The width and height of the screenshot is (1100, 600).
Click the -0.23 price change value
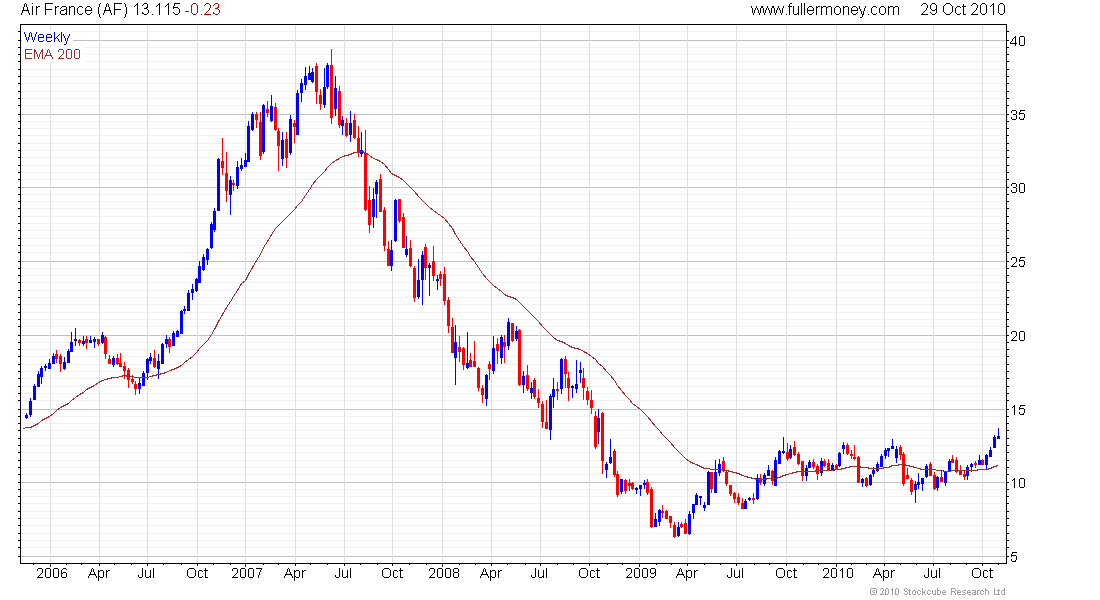click(x=202, y=10)
